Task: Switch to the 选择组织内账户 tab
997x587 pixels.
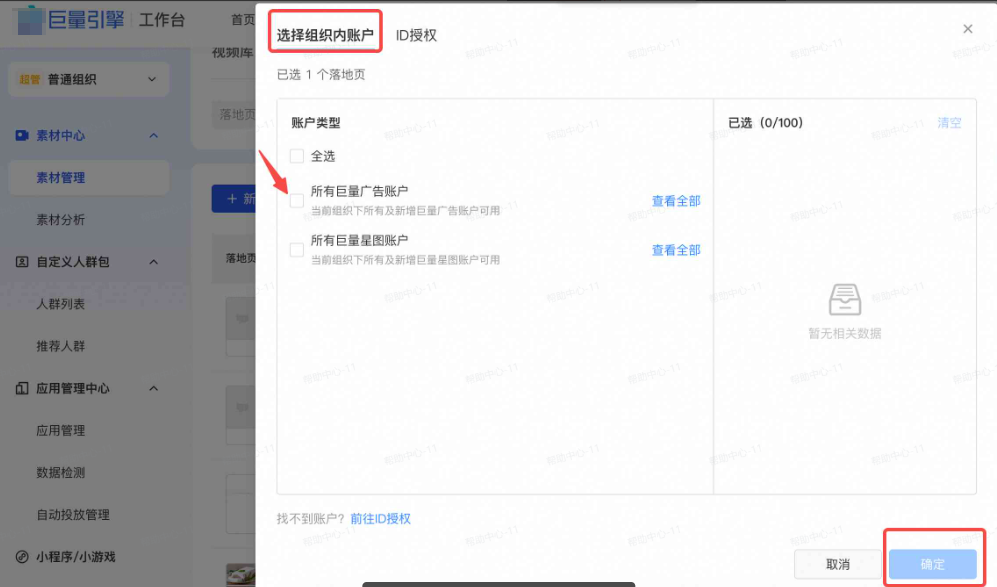Action: click(325, 35)
